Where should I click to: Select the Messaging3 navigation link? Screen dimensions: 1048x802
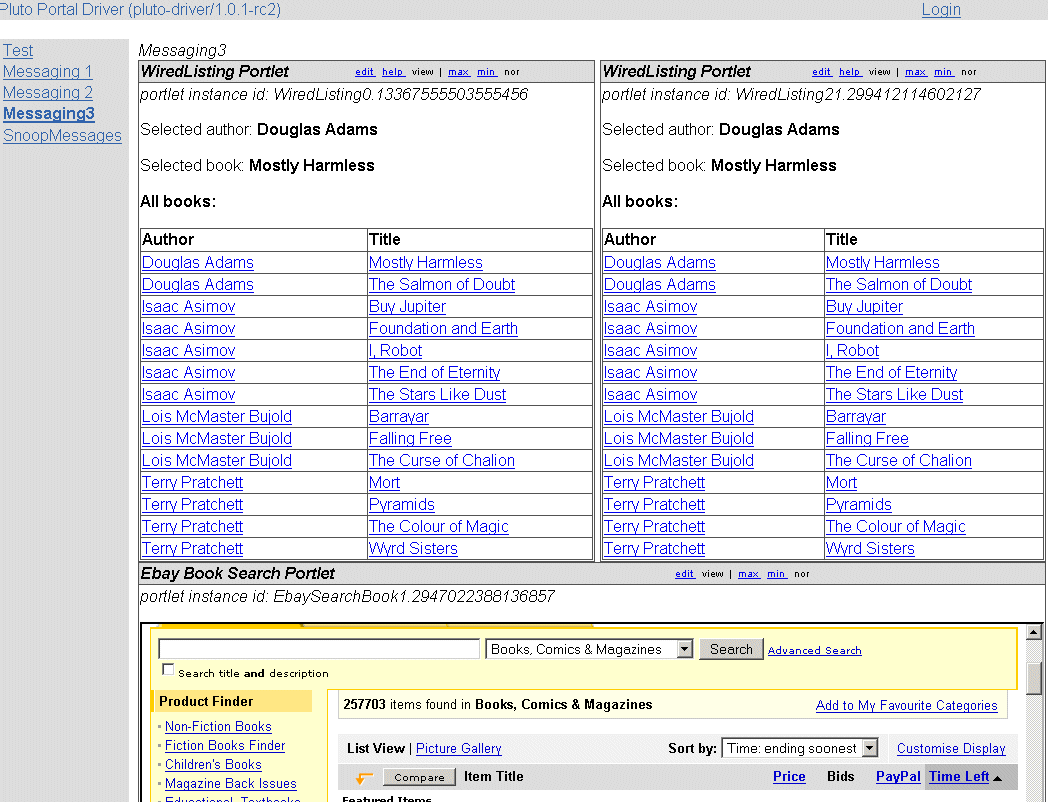[x=49, y=114]
